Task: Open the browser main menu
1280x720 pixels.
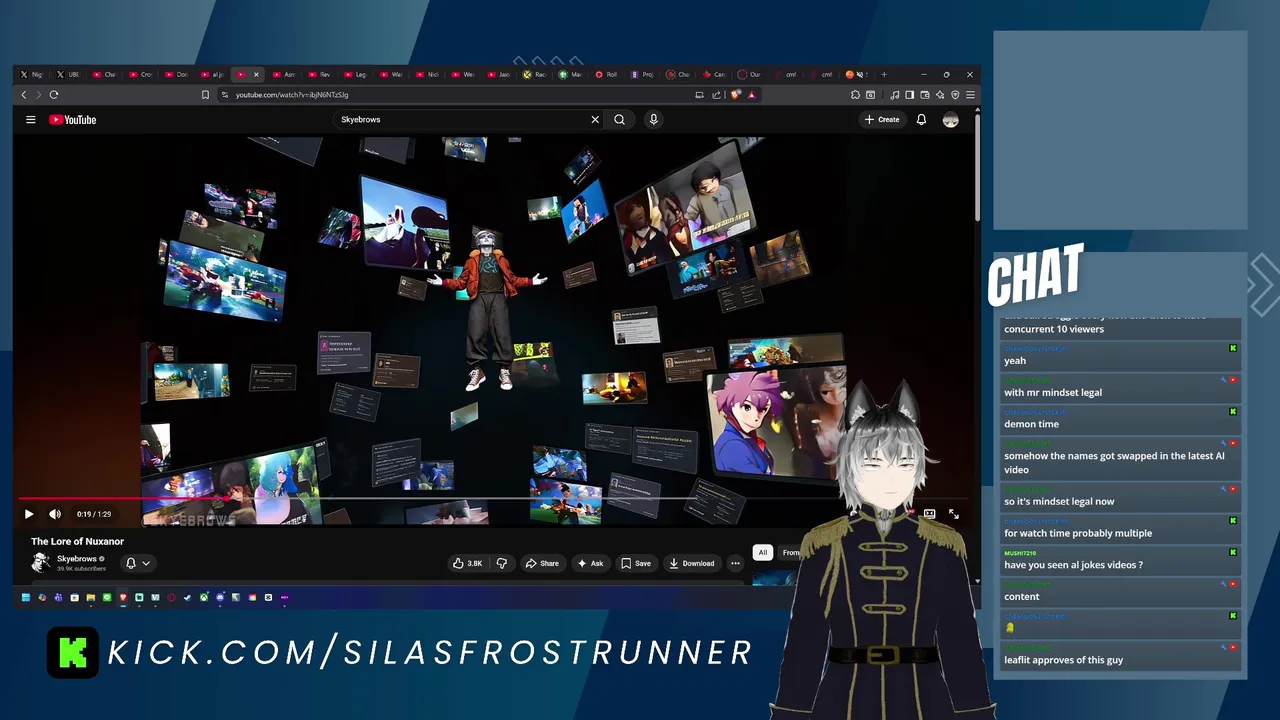Action: pos(970,95)
